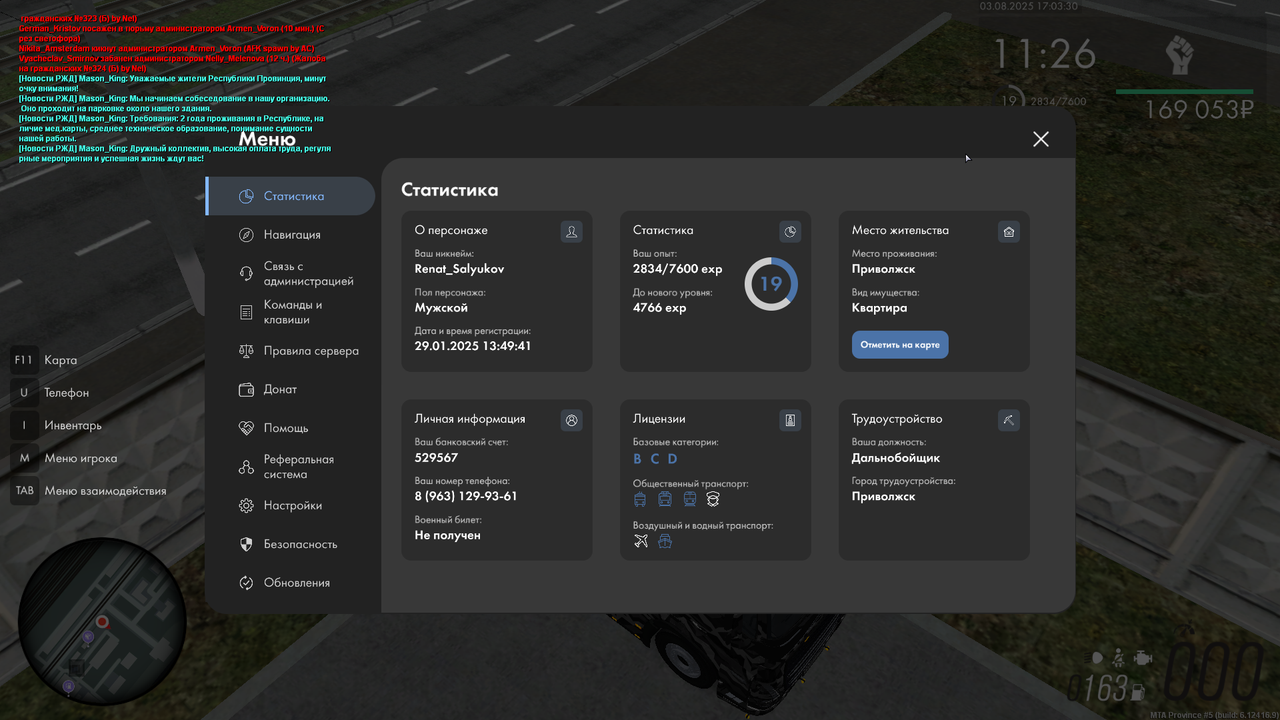Screen dimensions: 1280x720
Task: Click the 4766 exp remaining value
Action: tap(660, 308)
